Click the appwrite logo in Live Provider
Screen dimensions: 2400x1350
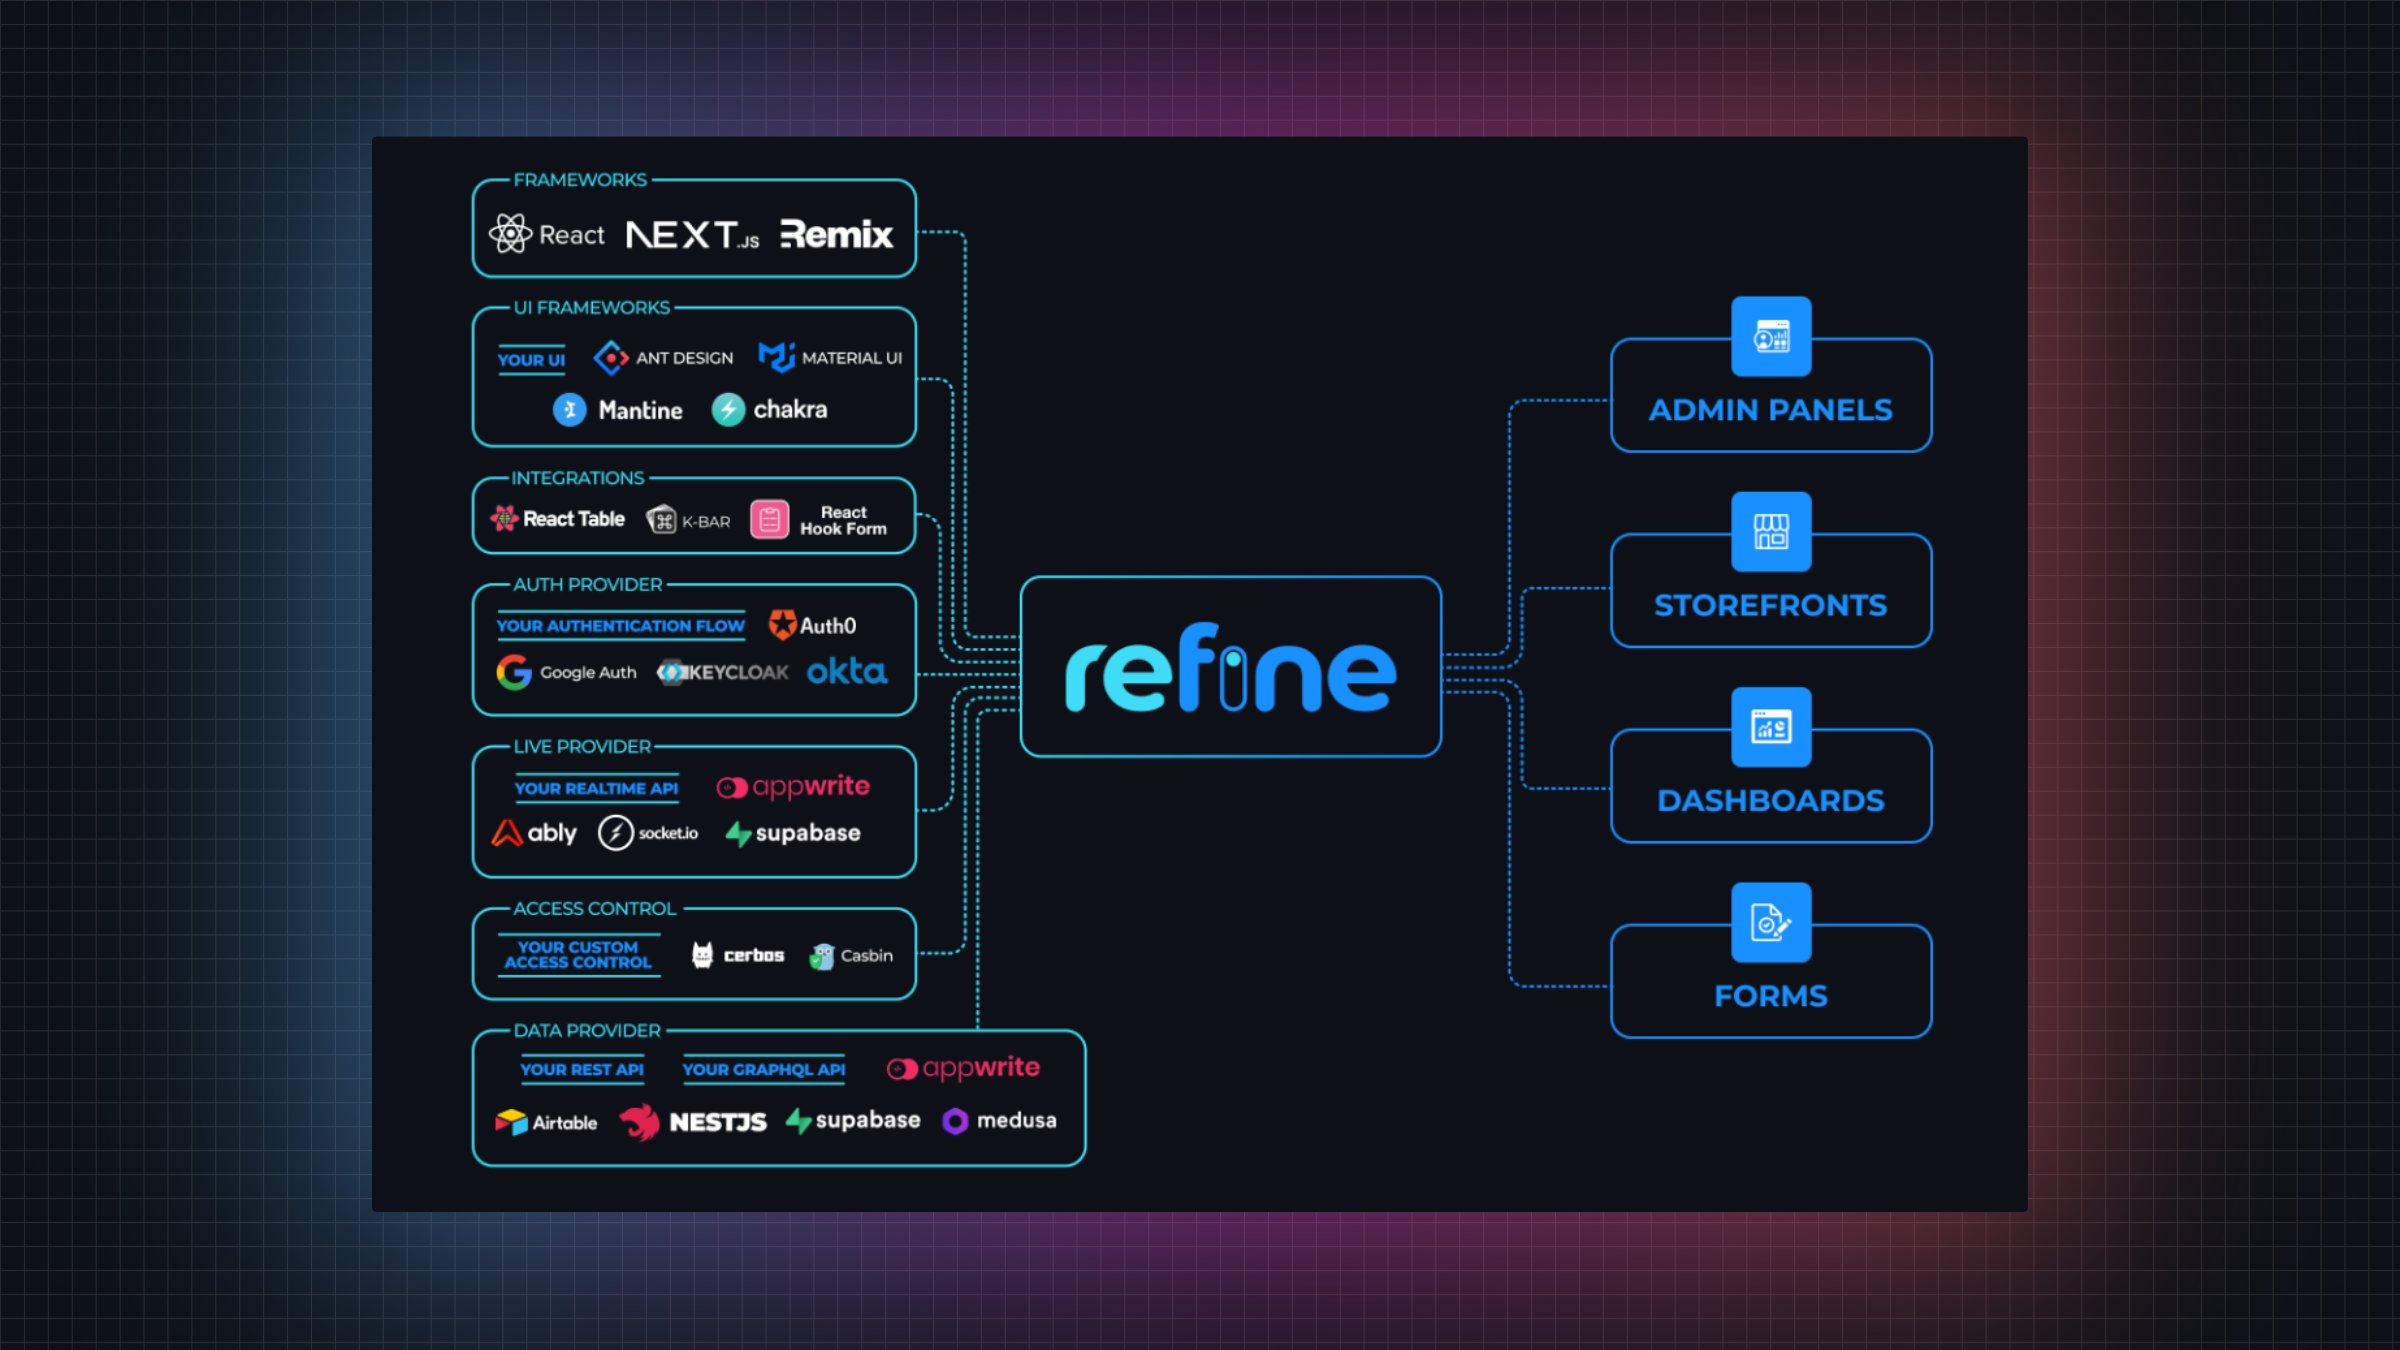(x=793, y=787)
